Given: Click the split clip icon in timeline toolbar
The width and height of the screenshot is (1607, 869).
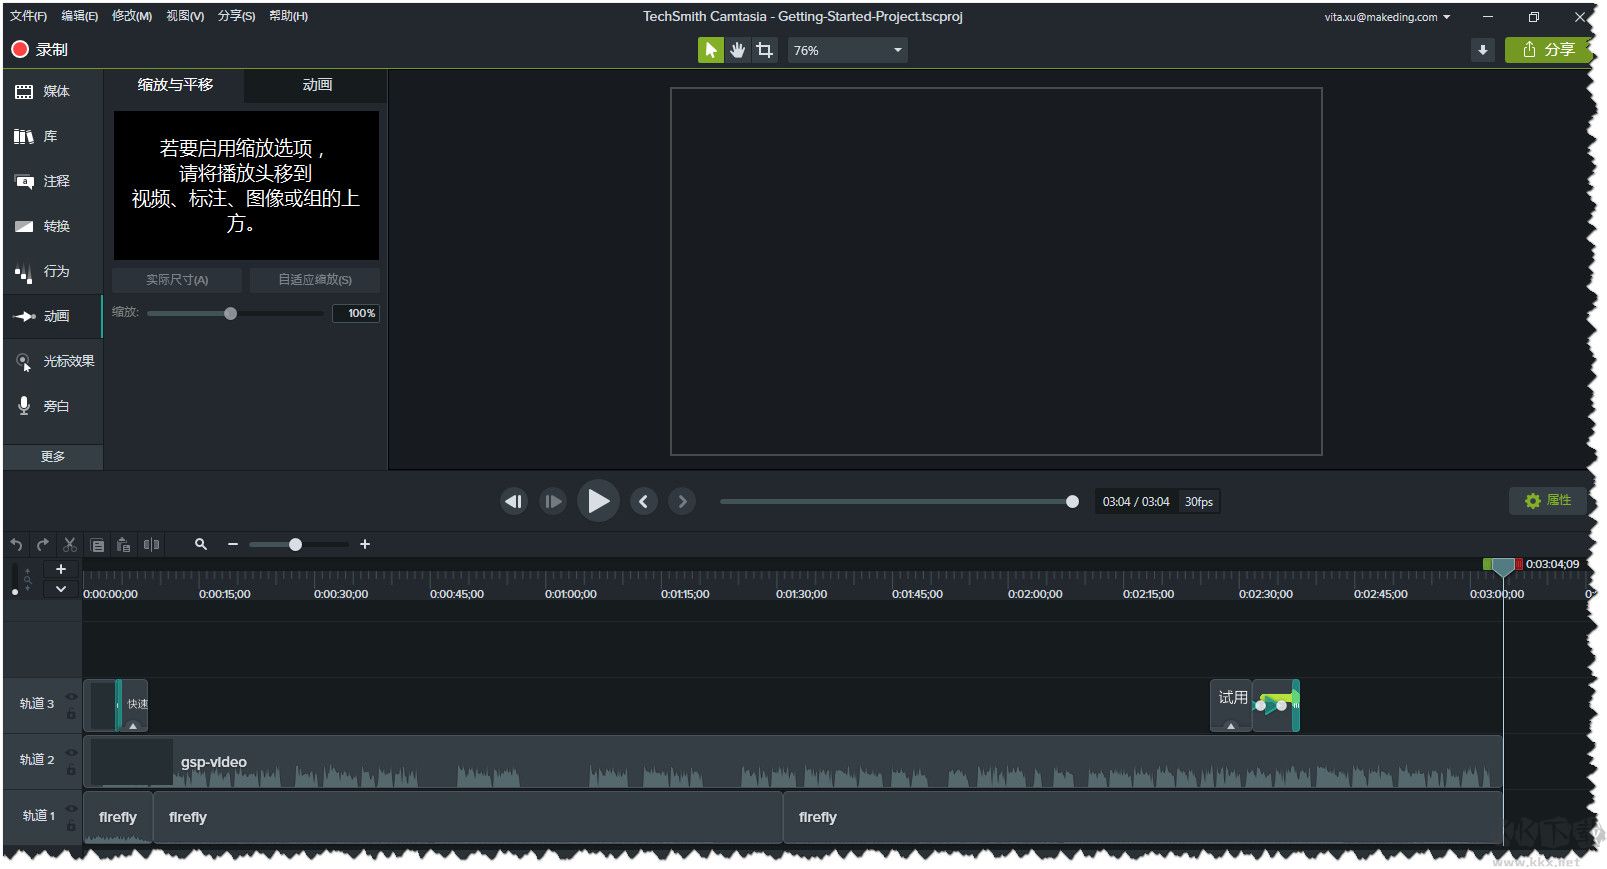Looking at the screenshot, I should click(151, 545).
